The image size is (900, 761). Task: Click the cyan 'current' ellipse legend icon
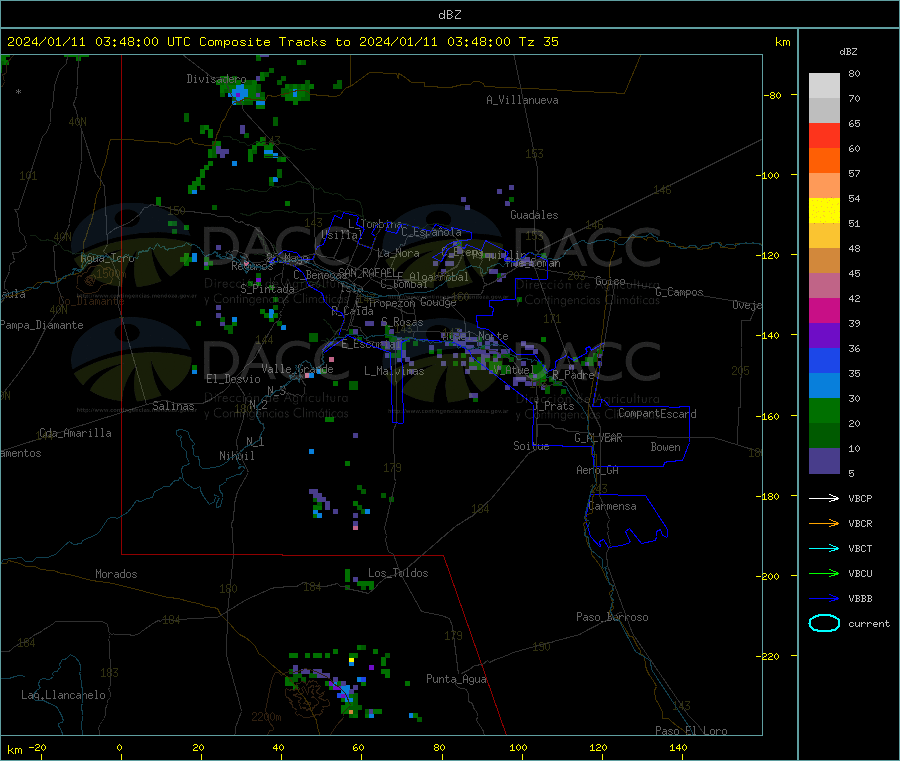[824, 623]
